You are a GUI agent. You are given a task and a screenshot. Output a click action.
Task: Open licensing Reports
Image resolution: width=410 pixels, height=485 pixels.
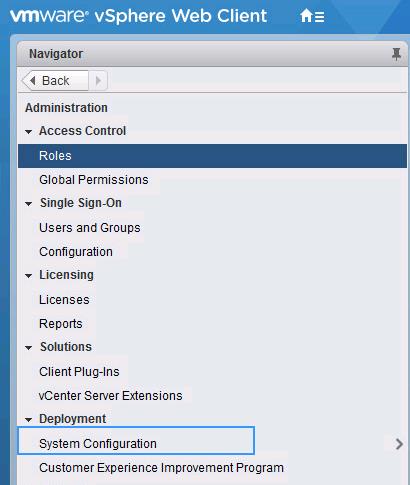[61, 324]
